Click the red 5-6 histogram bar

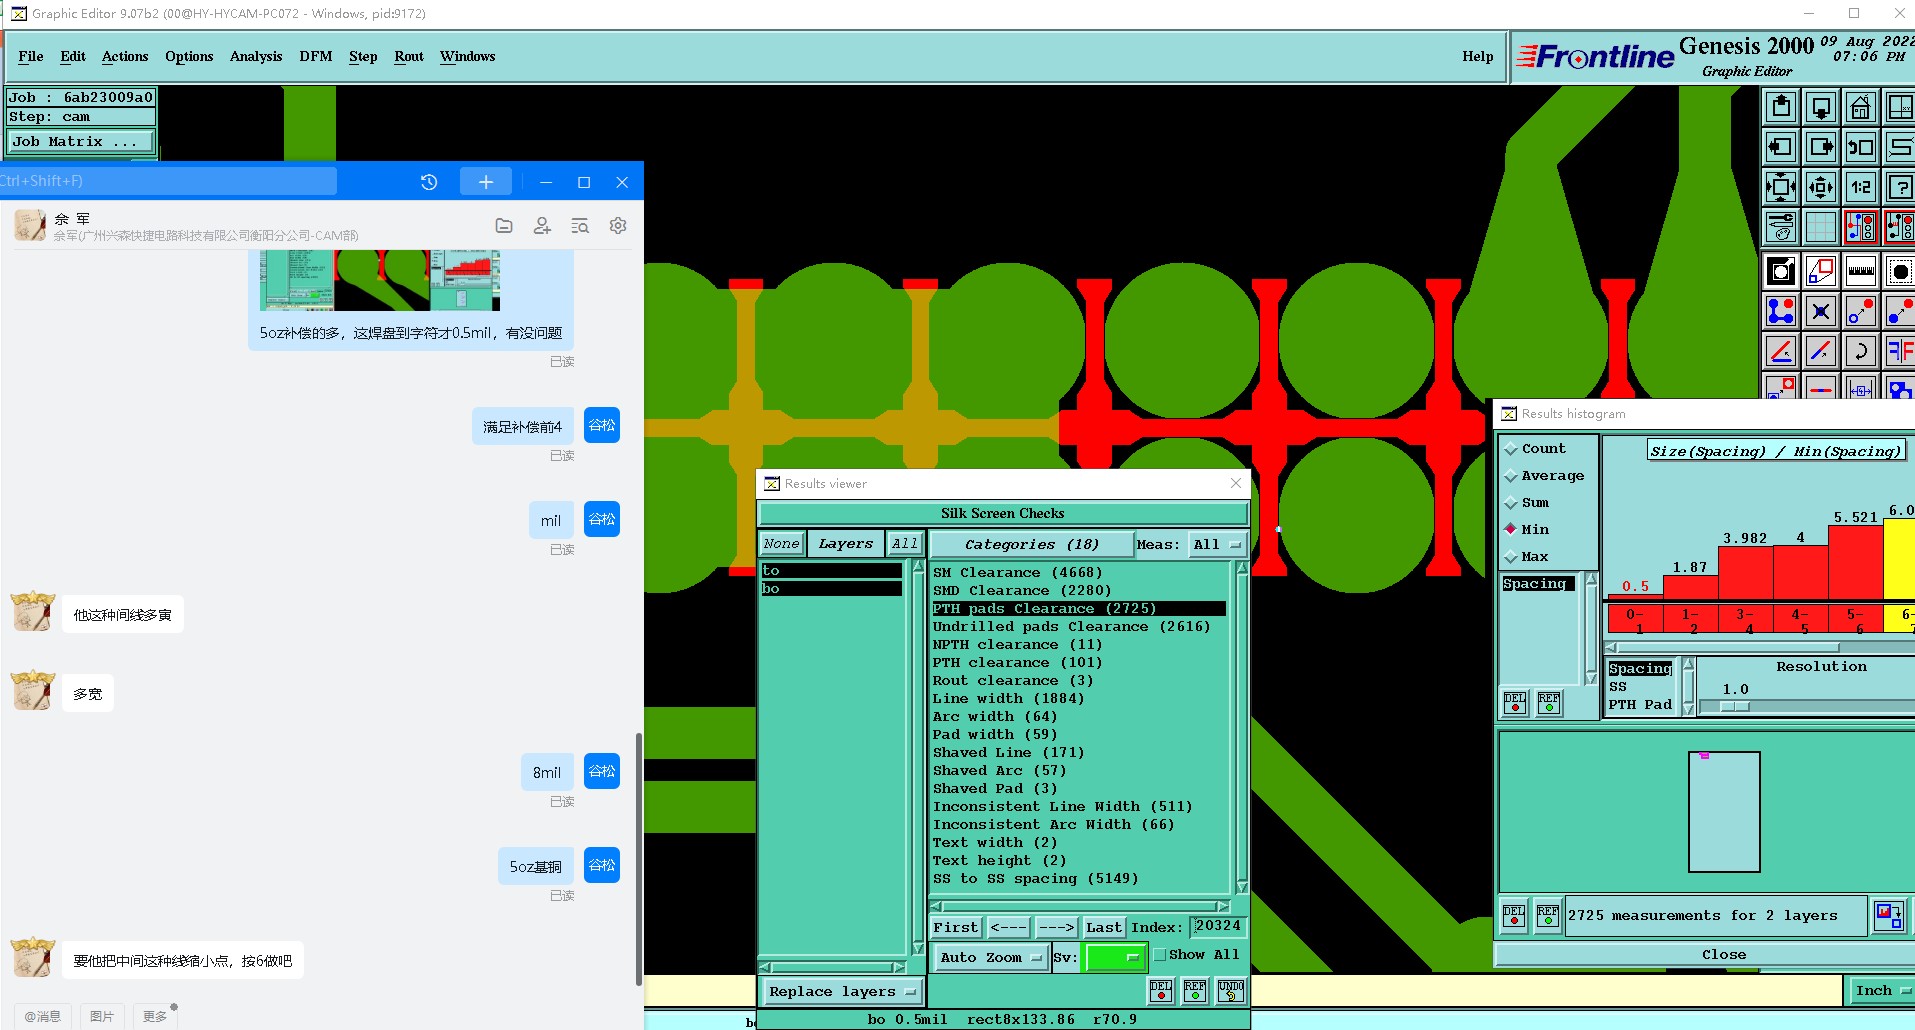(x=1856, y=562)
